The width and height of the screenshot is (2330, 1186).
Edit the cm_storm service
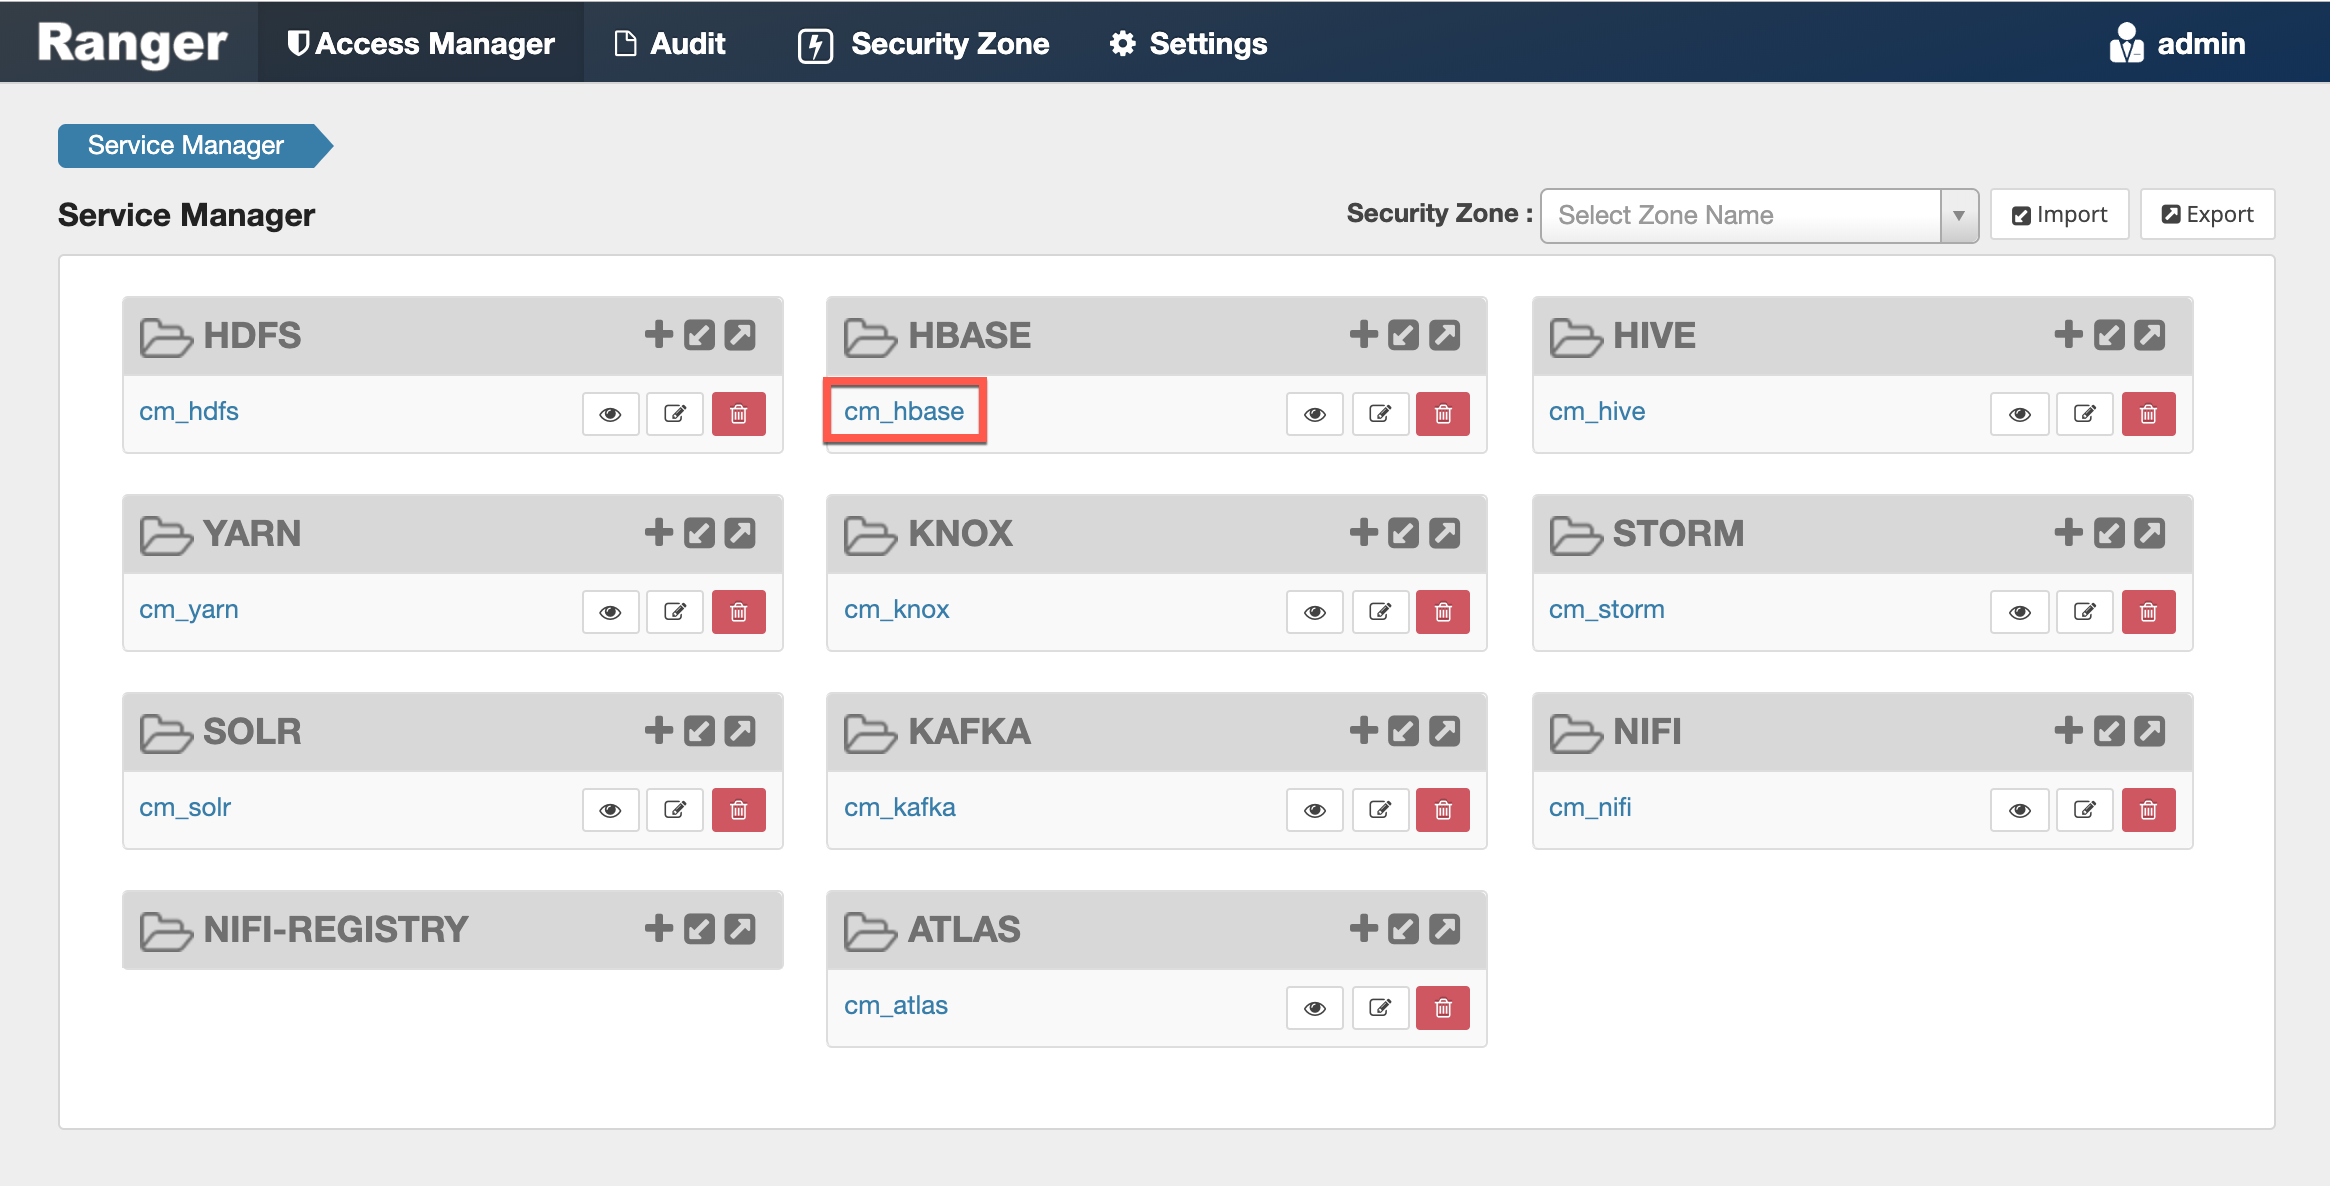[2084, 612]
